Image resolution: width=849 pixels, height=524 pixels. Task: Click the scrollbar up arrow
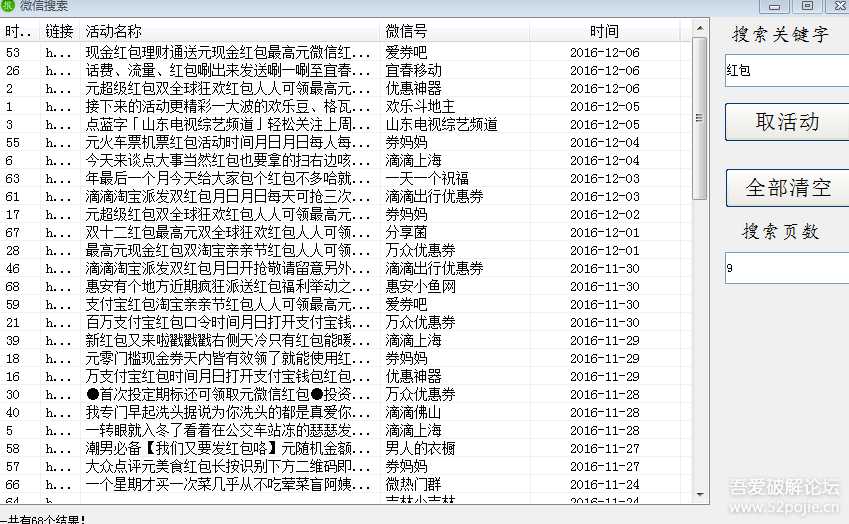point(700,28)
